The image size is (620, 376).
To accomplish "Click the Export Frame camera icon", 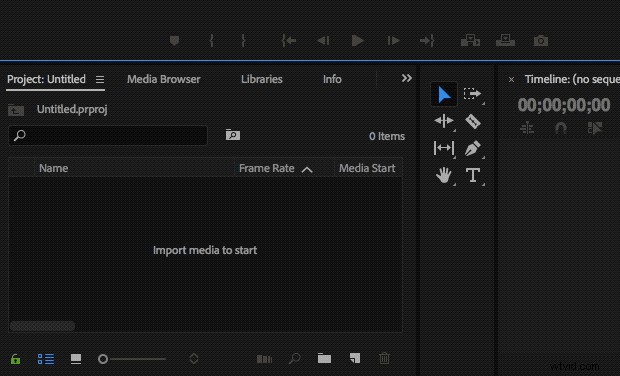I will 541,41.
